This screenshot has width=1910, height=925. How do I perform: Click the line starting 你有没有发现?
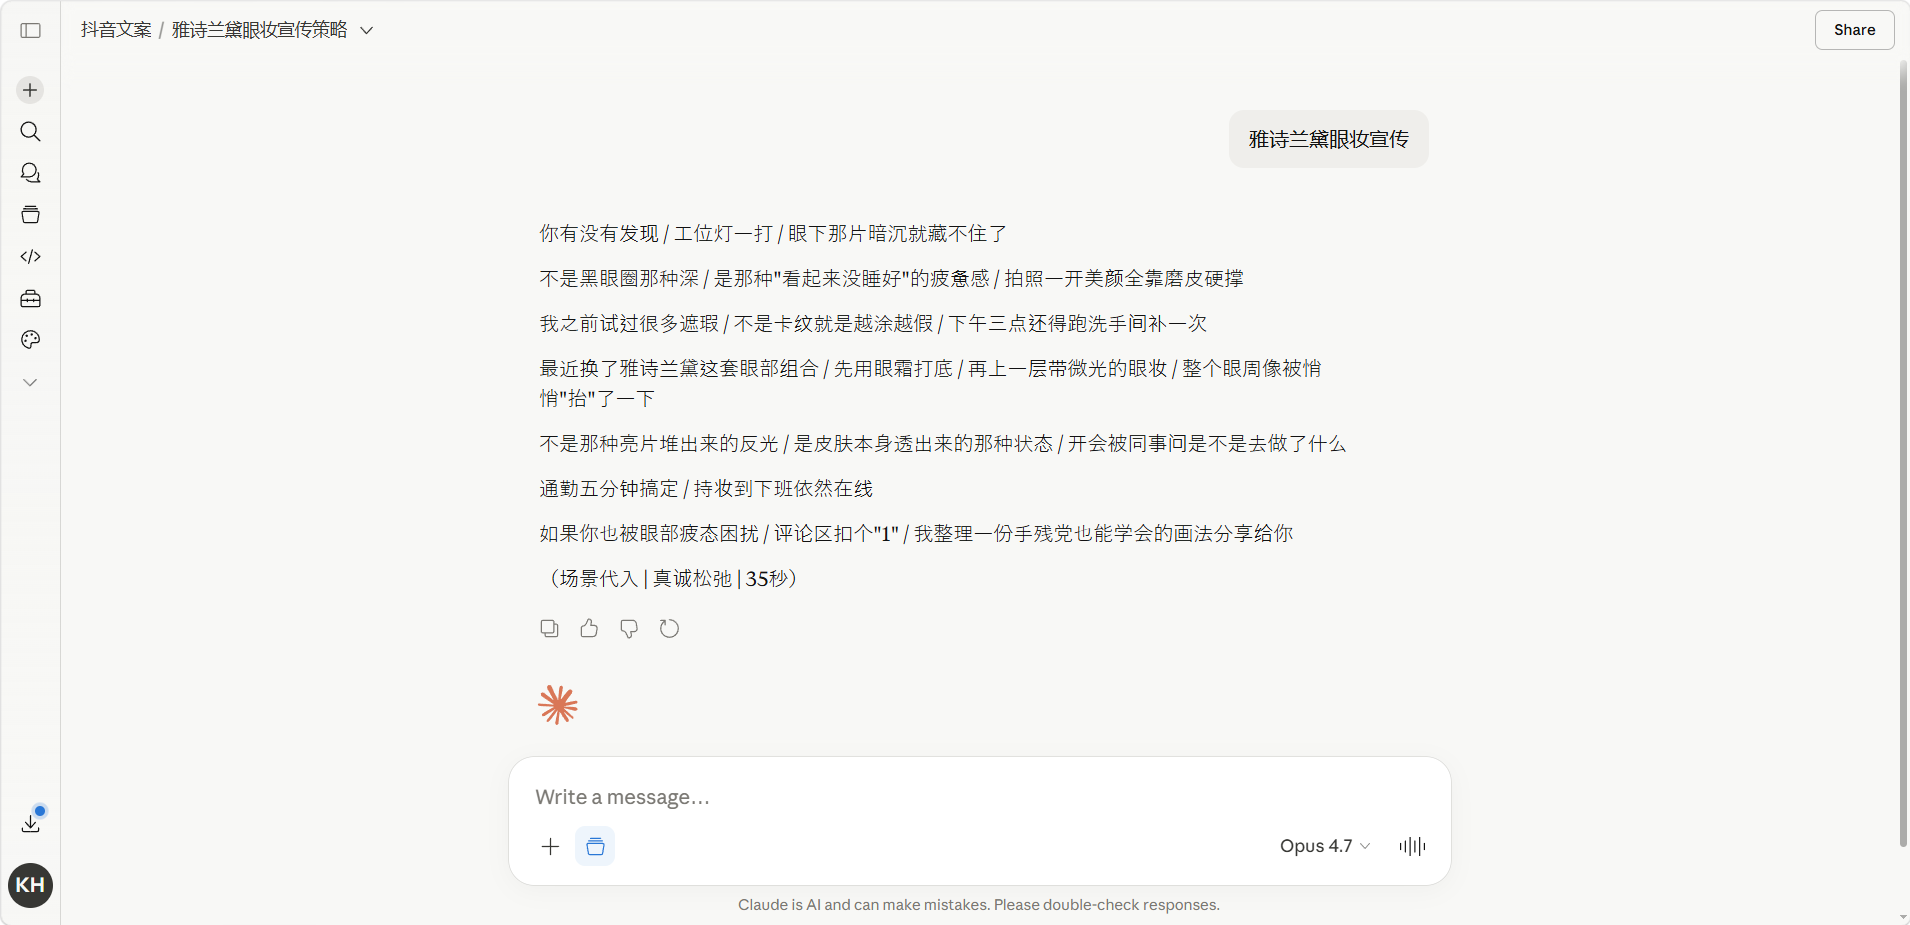click(x=773, y=234)
